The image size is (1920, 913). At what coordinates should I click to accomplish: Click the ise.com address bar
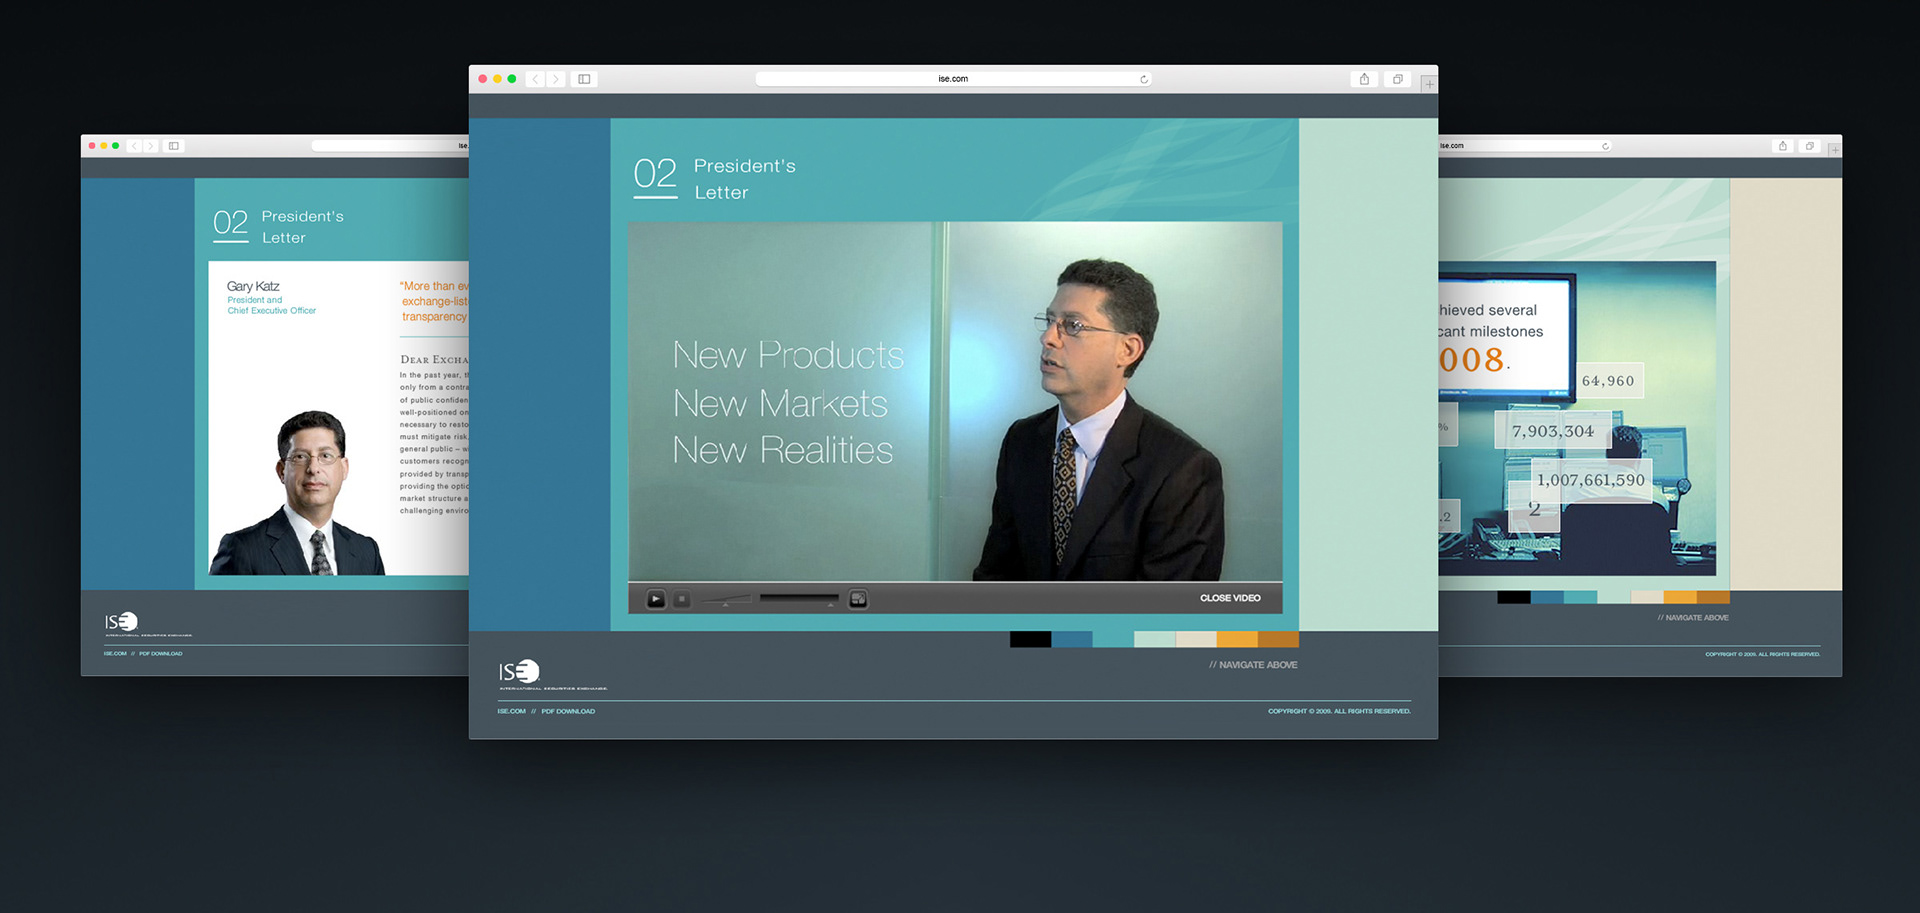coord(952,79)
